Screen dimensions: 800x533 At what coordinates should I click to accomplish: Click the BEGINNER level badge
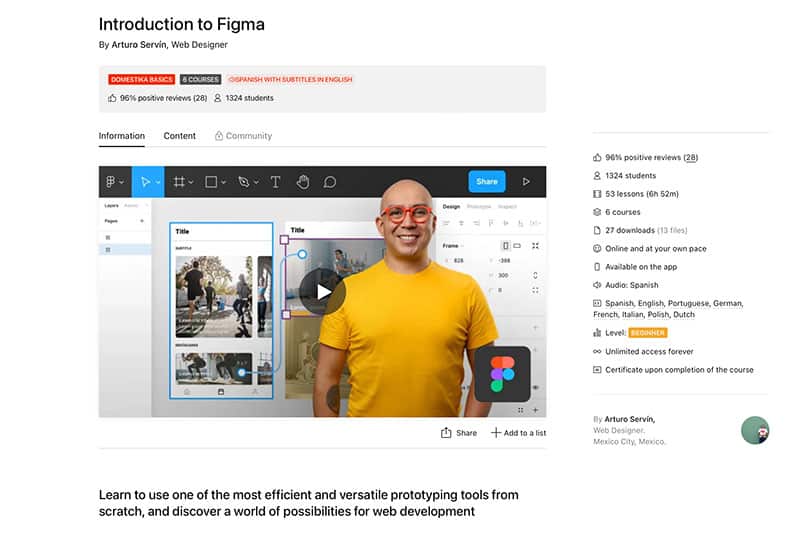click(647, 333)
